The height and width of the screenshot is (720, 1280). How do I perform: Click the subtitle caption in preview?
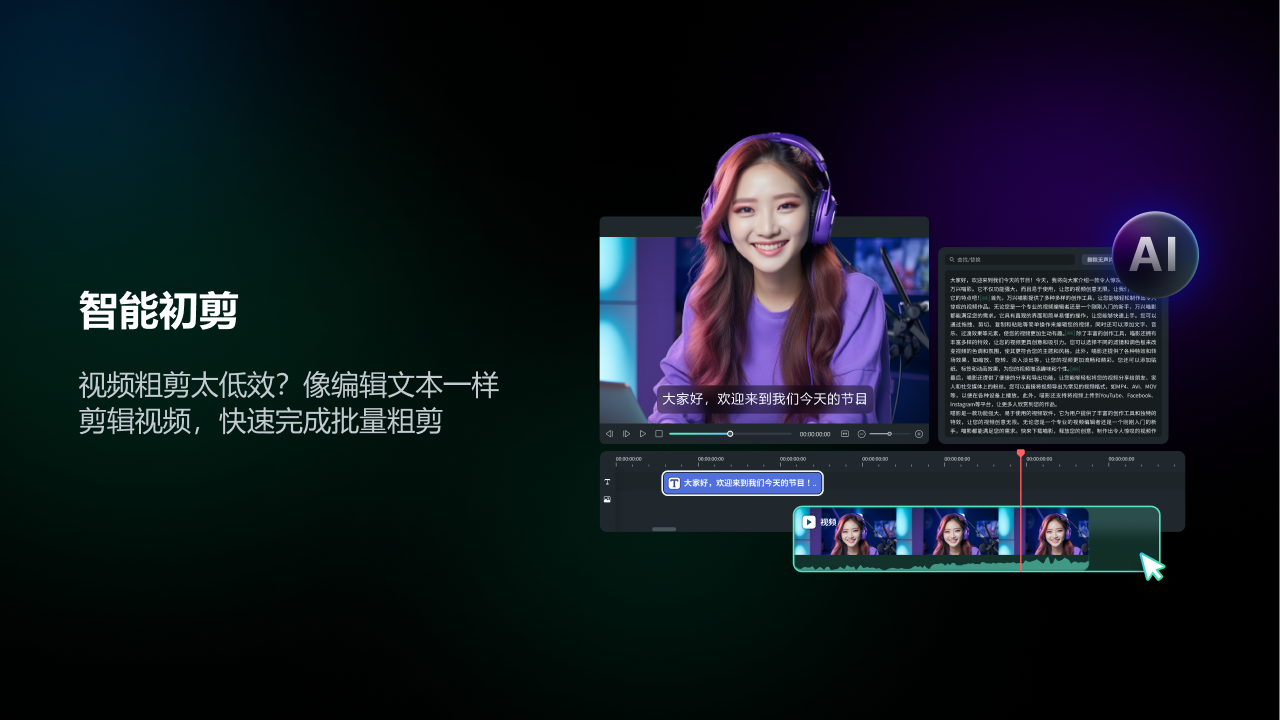click(765, 399)
